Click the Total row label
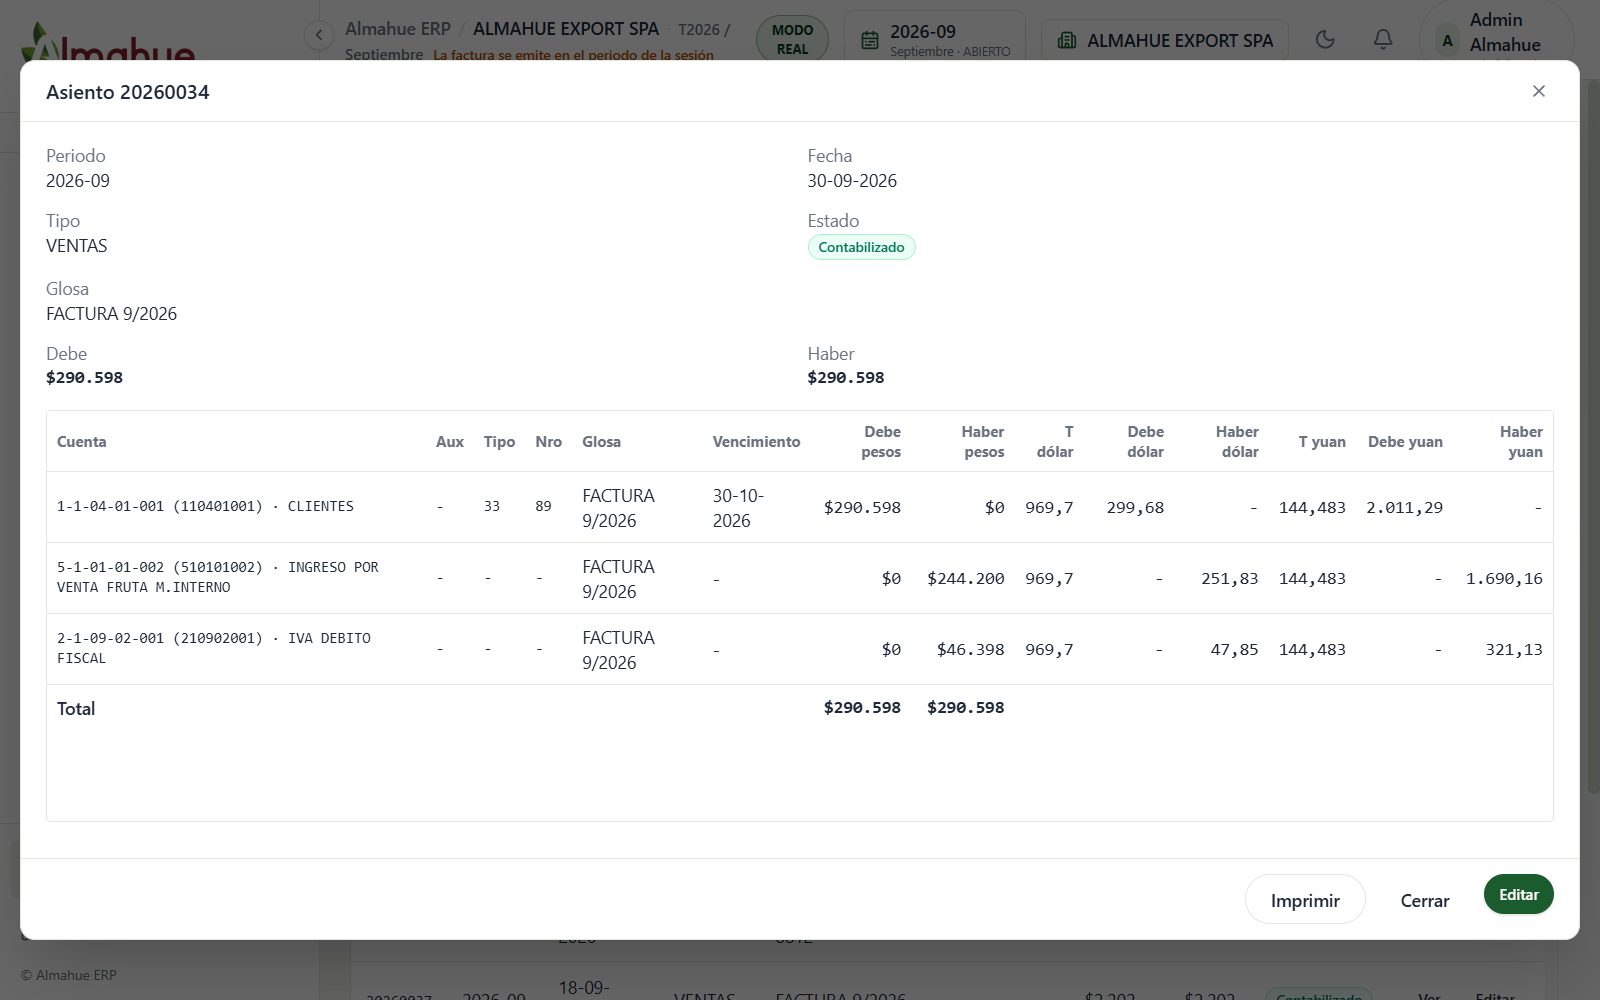 [76, 708]
